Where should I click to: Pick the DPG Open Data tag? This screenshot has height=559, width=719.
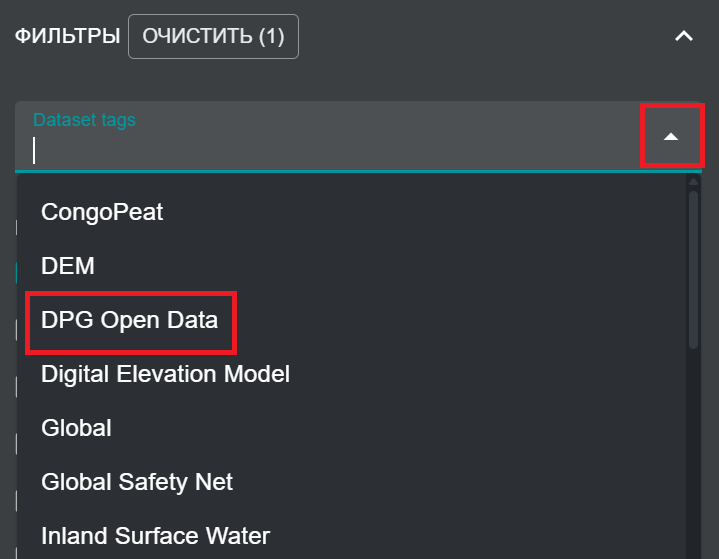[129, 321]
